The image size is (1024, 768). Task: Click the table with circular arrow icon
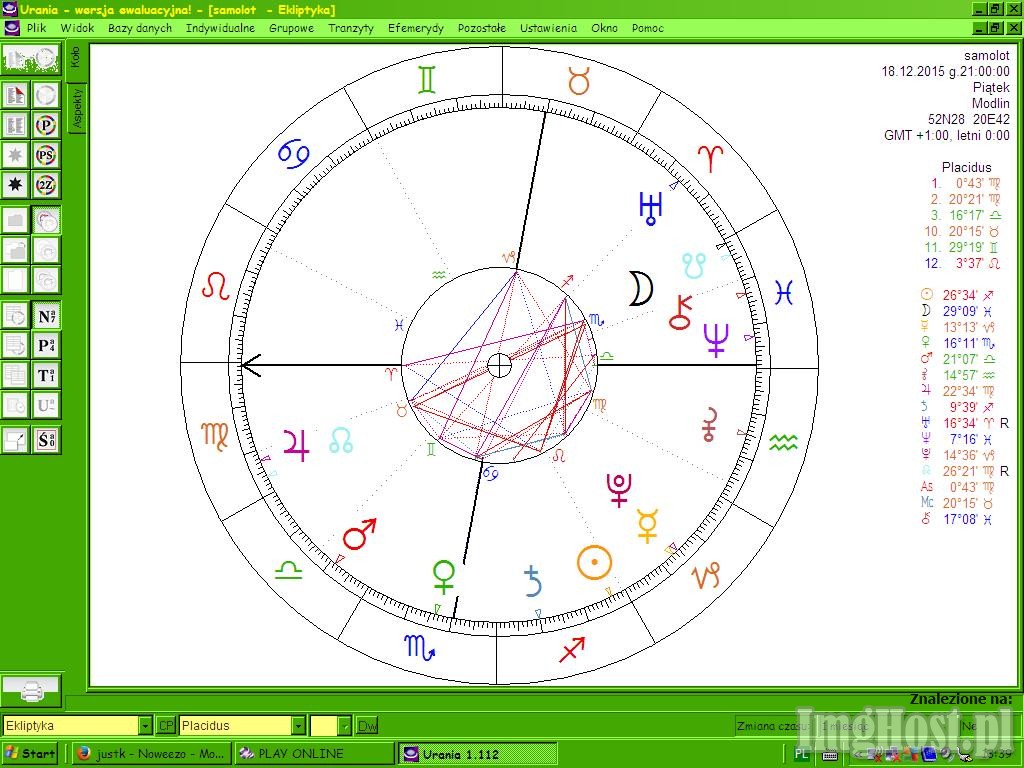(16, 346)
